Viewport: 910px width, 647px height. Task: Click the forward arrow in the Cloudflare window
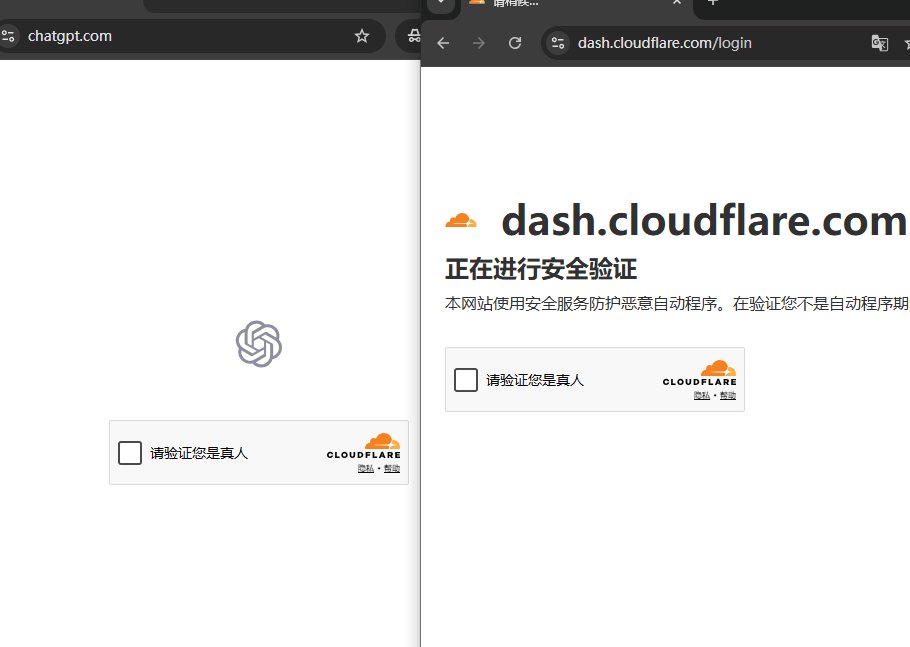(x=479, y=43)
